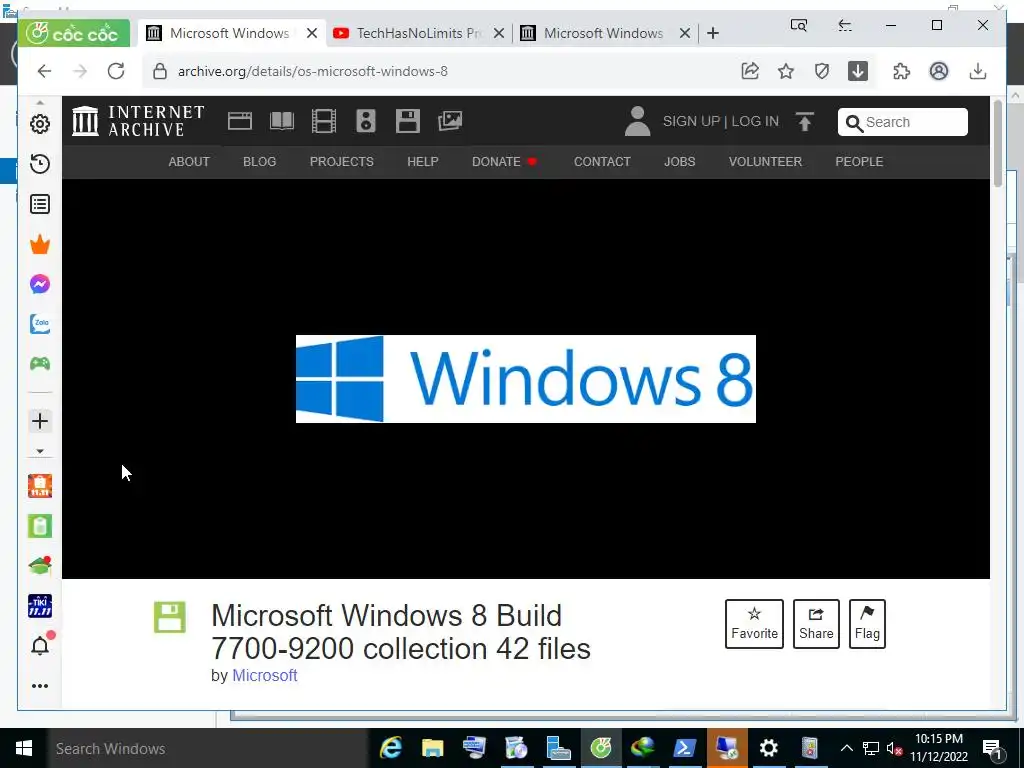Open the Microsoft creator link

pos(264,675)
